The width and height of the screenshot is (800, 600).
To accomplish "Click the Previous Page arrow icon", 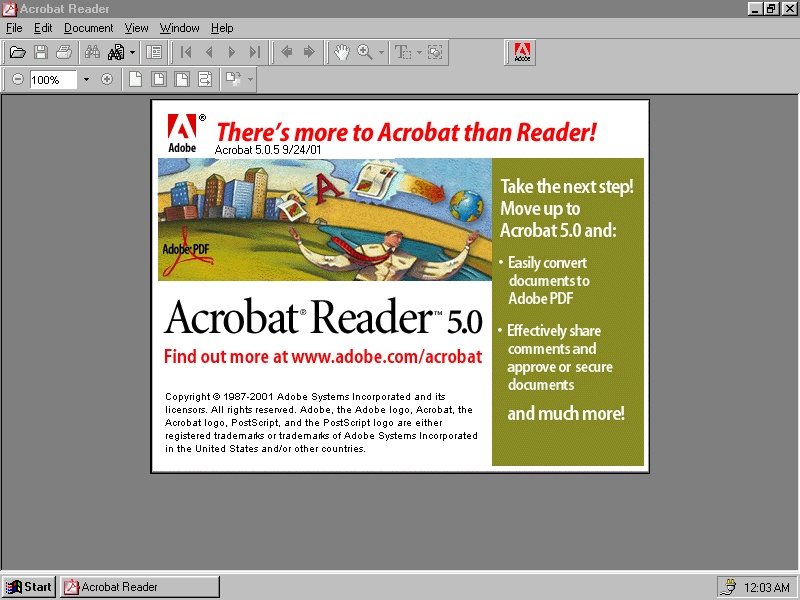I will point(209,52).
